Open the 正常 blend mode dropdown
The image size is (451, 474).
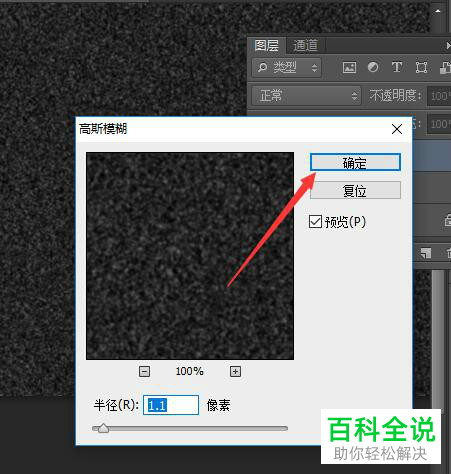coord(306,96)
